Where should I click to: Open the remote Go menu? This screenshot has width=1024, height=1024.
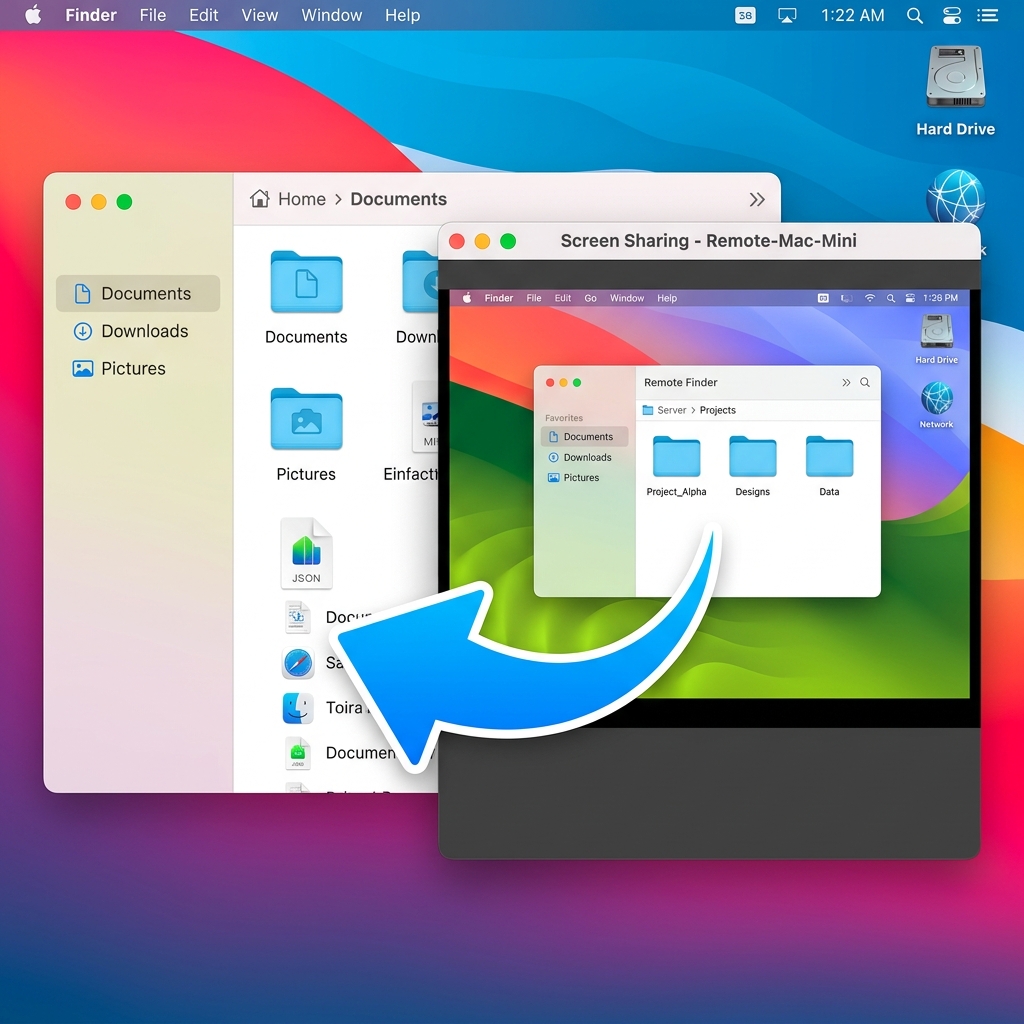pos(590,298)
